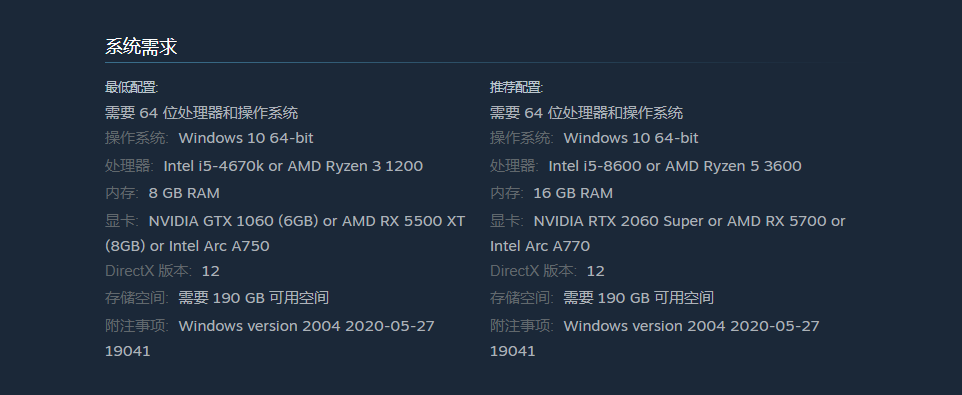Viewport: 962px width, 395px height.
Task: Click minimum 附注事项 Windows version 2004 line
Action: pyautogui.click(x=269, y=326)
